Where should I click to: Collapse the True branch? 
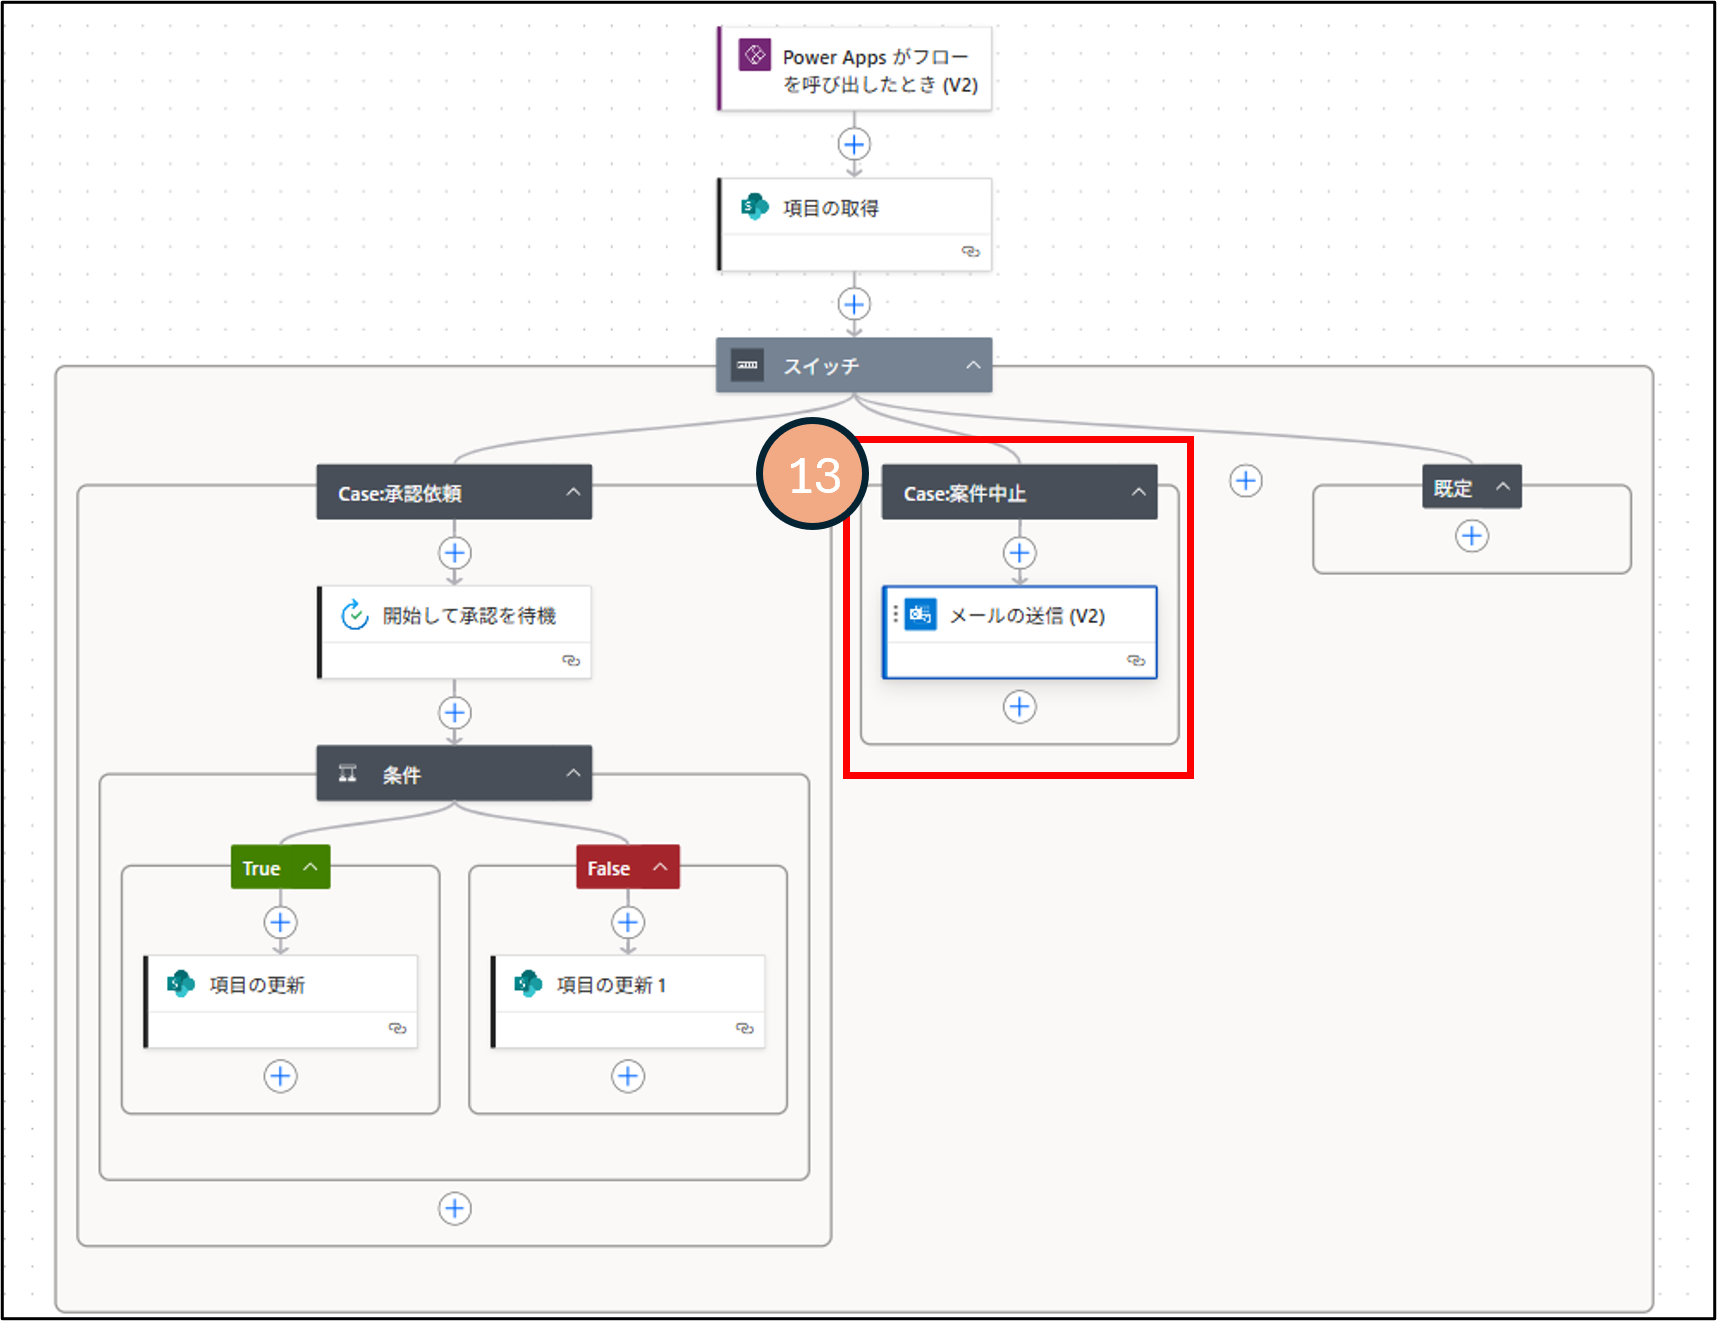[311, 867]
